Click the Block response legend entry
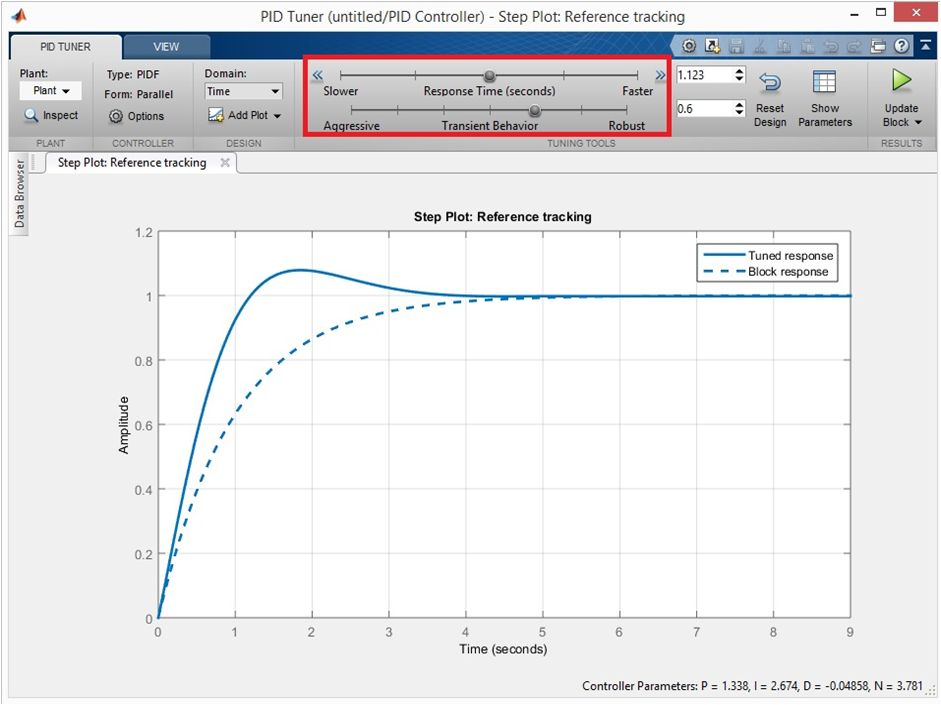 (x=766, y=272)
